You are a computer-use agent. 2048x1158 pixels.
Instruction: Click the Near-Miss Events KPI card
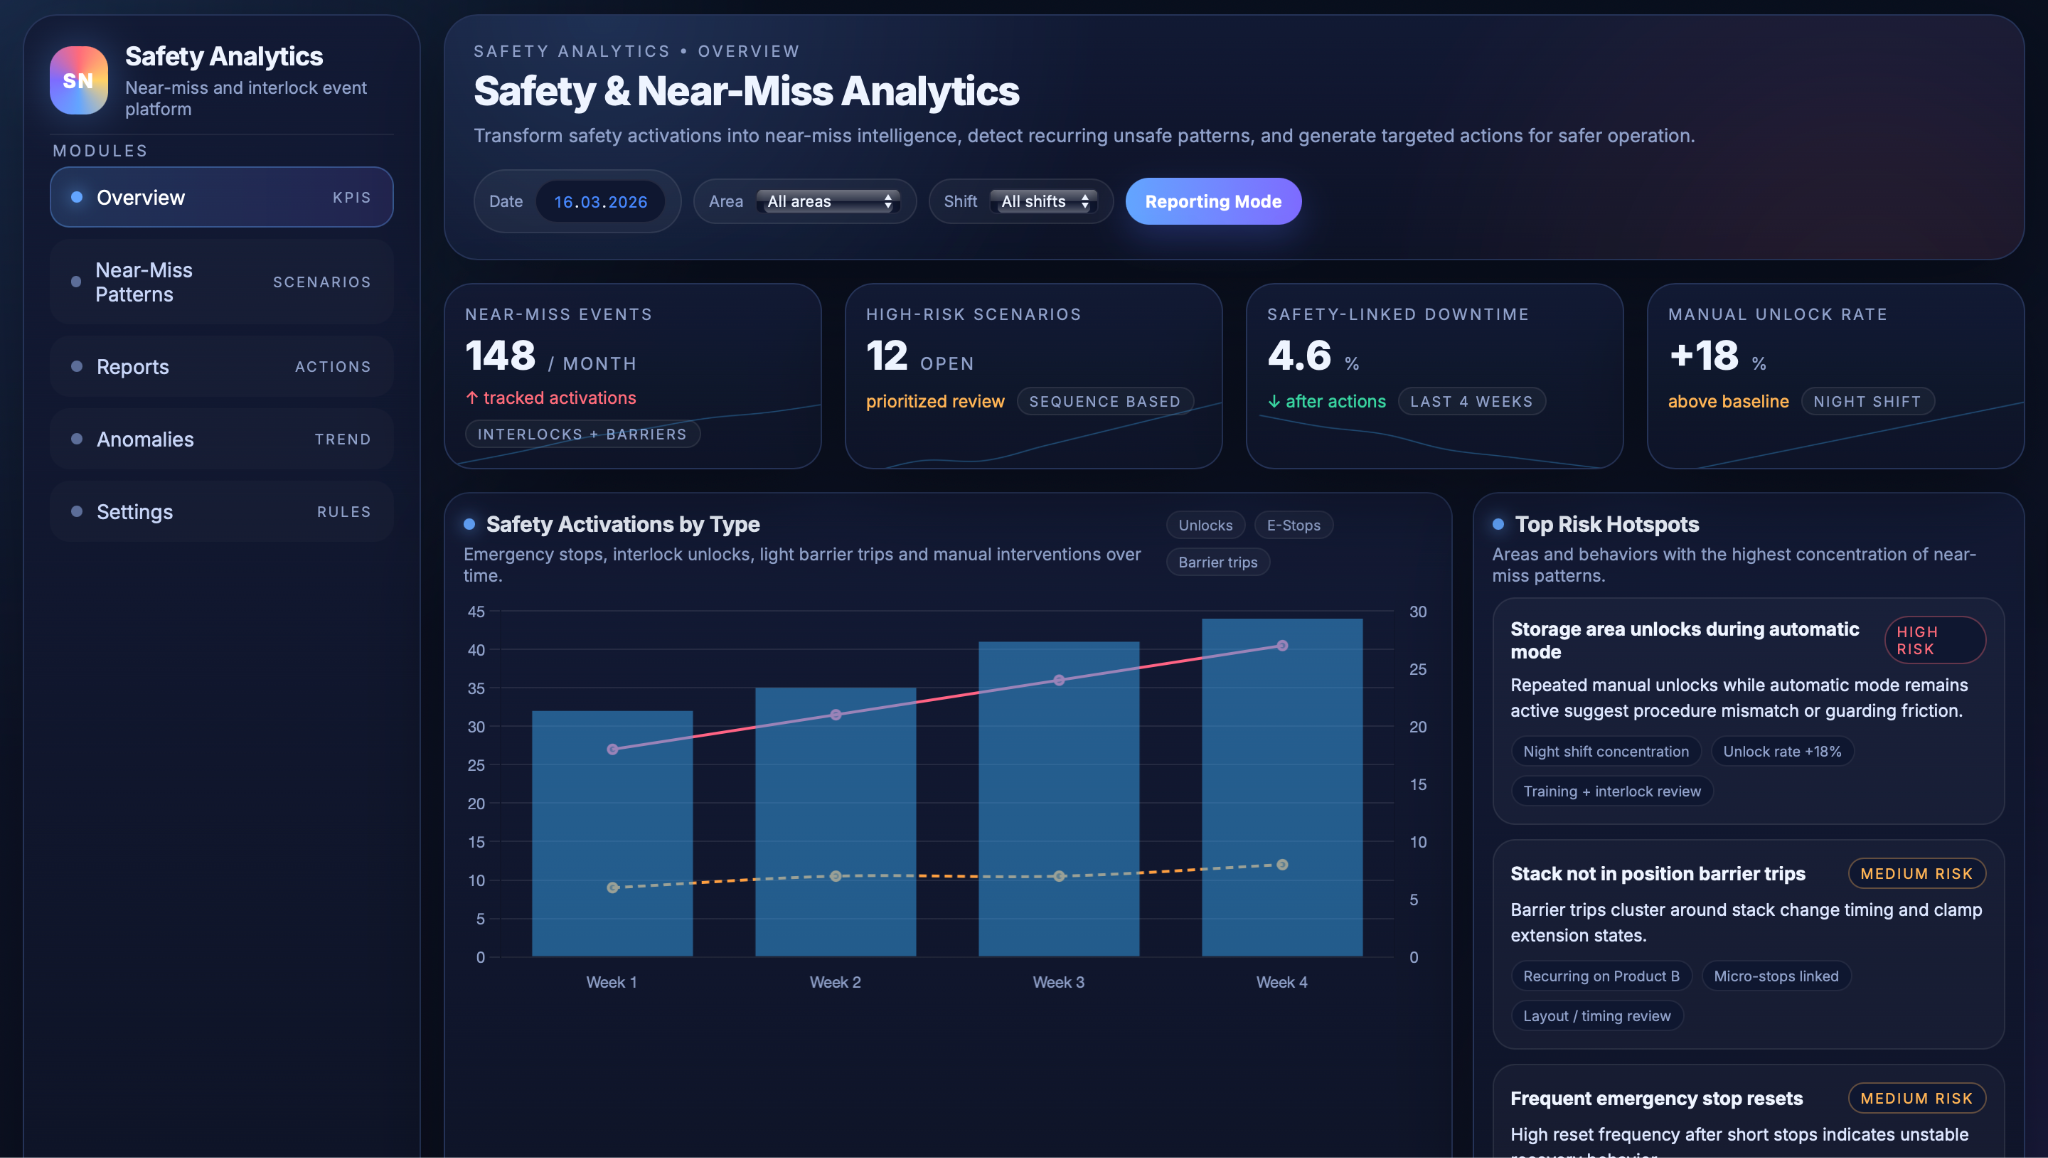click(x=632, y=375)
